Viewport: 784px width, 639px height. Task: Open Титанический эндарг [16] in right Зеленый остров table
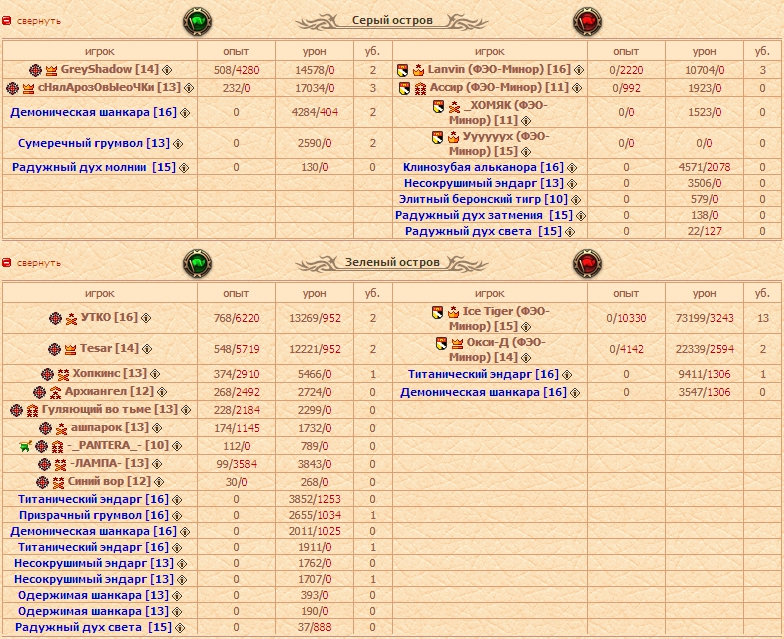pos(483,374)
